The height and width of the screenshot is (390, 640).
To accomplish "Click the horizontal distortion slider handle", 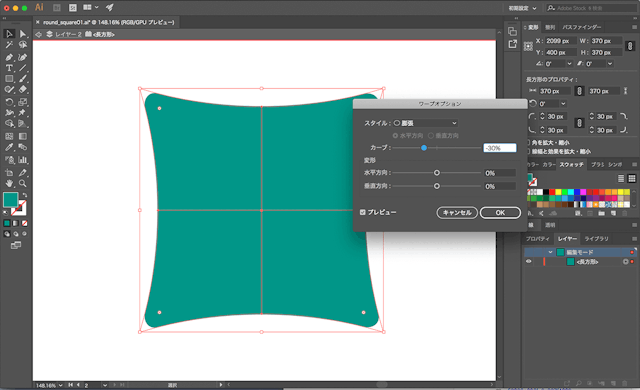I will 437,173.
